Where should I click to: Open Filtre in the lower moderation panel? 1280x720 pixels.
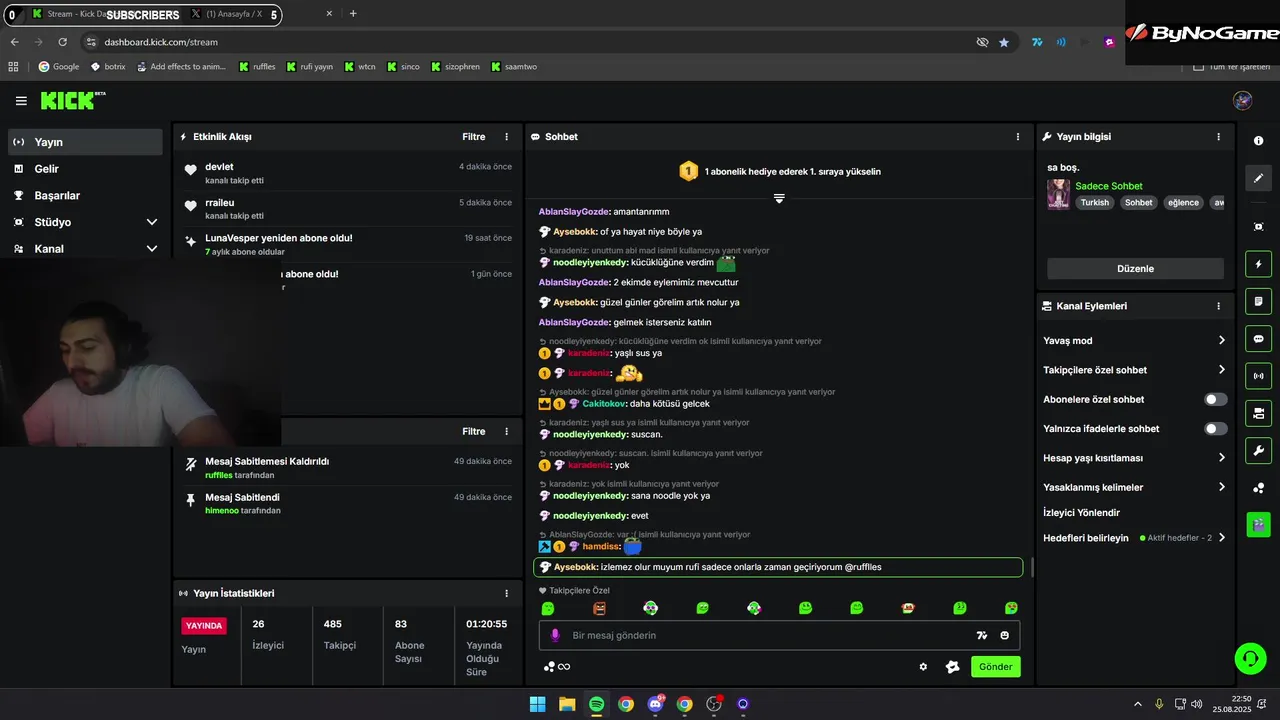pyautogui.click(x=473, y=432)
